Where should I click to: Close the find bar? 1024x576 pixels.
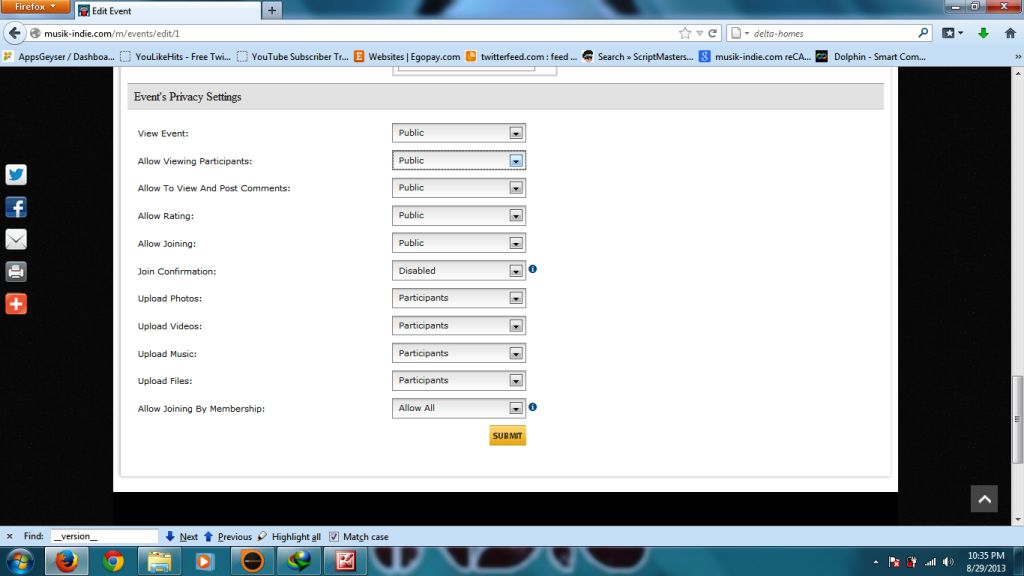[9, 536]
